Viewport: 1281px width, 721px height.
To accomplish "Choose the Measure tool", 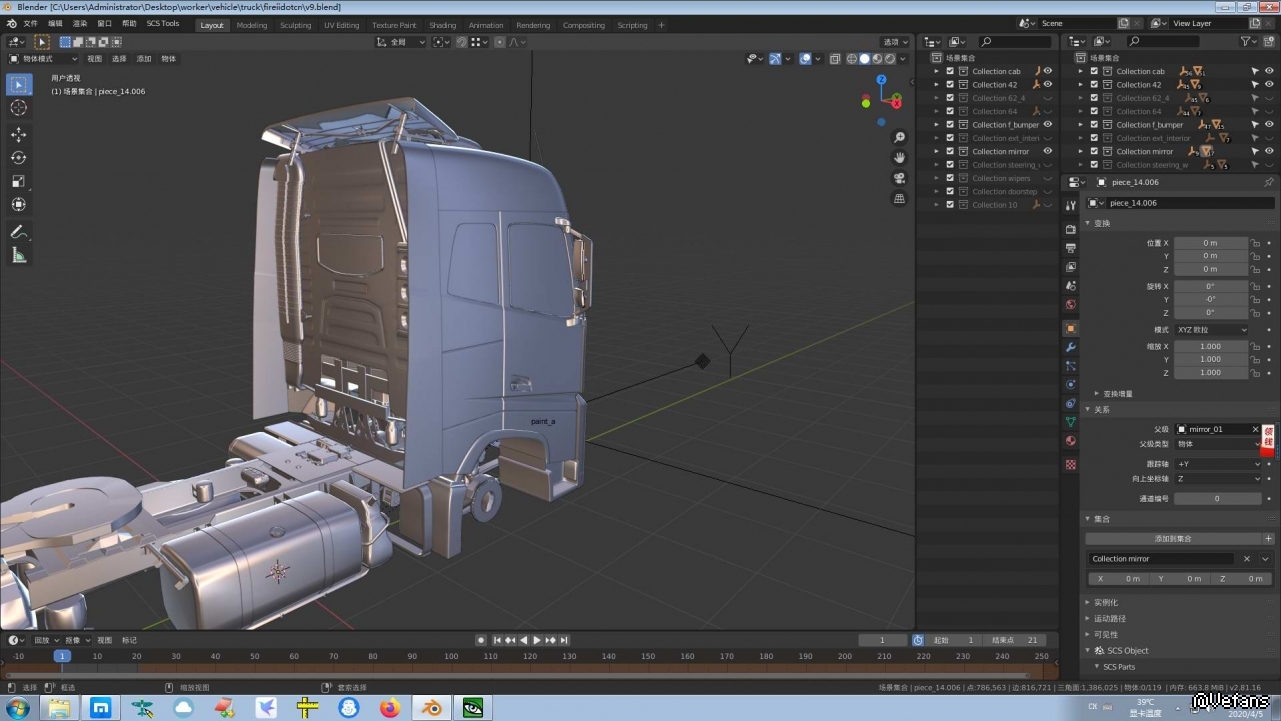I will [19, 256].
